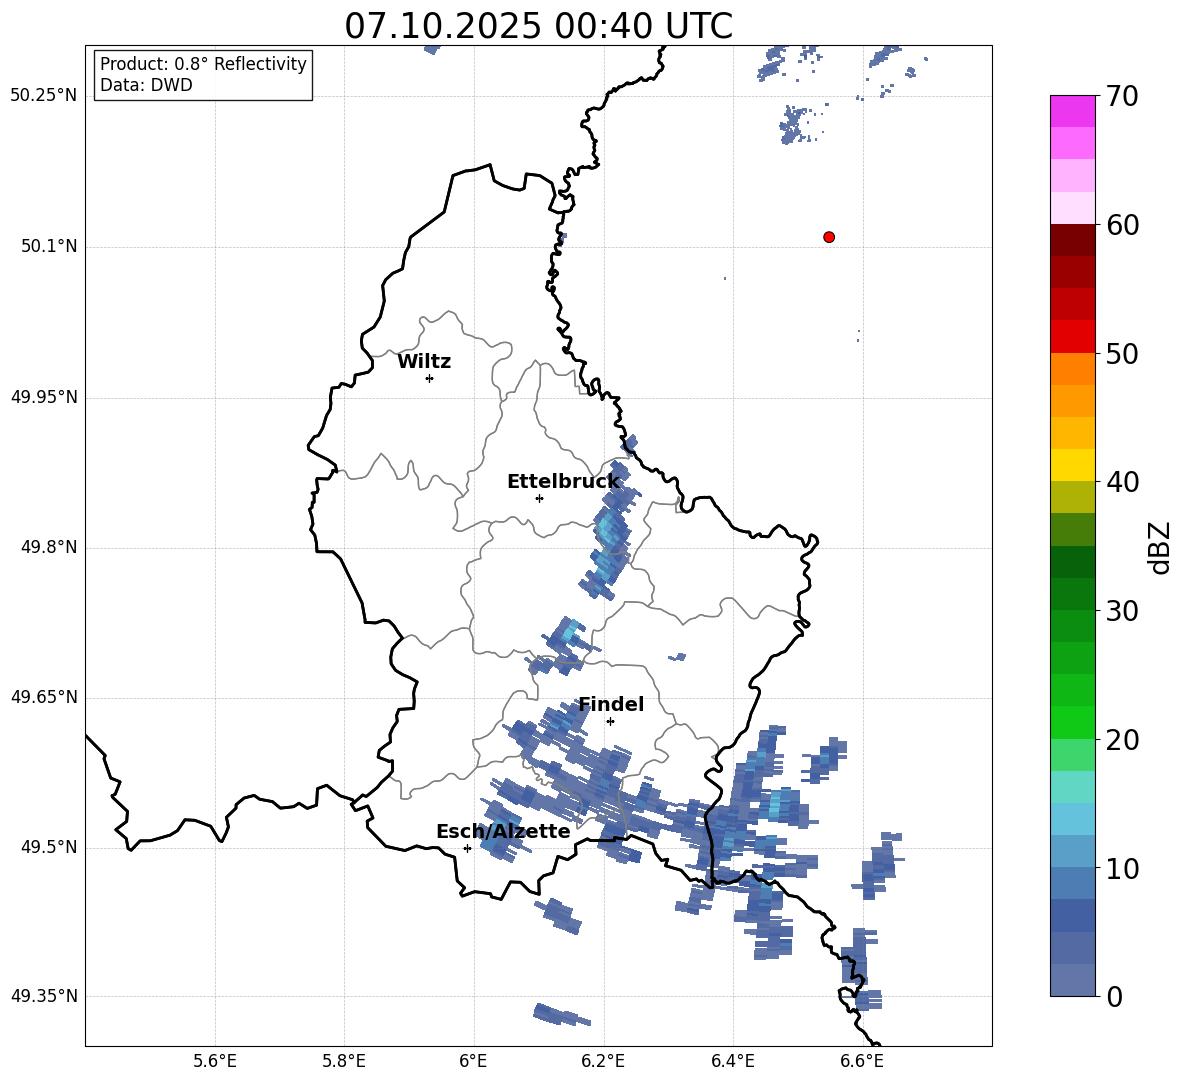Viewport: 1184px width, 1081px height.
Task: Click the 5.8°E longitude label
Action: click(x=344, y=1061)
